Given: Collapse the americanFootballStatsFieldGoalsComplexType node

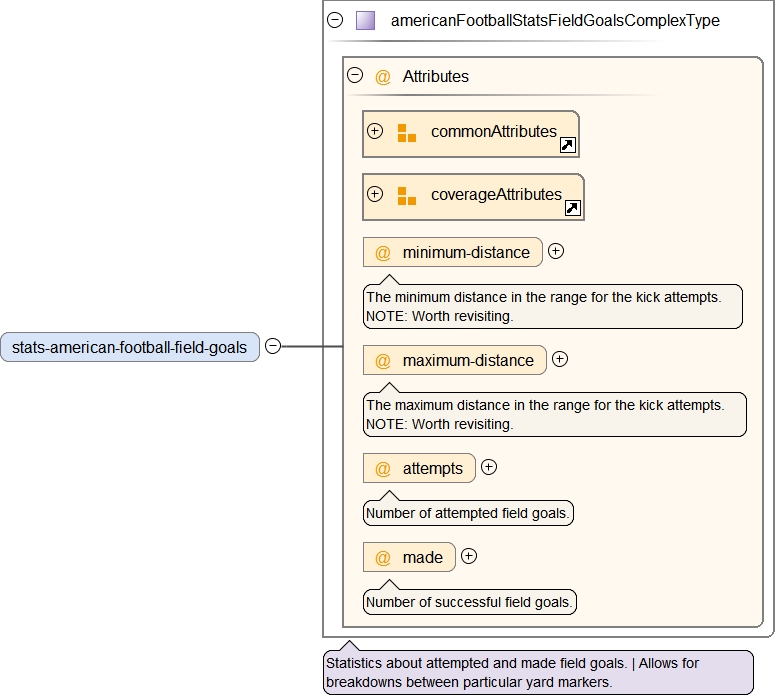Looking at the screenshot, I should 335,20.
